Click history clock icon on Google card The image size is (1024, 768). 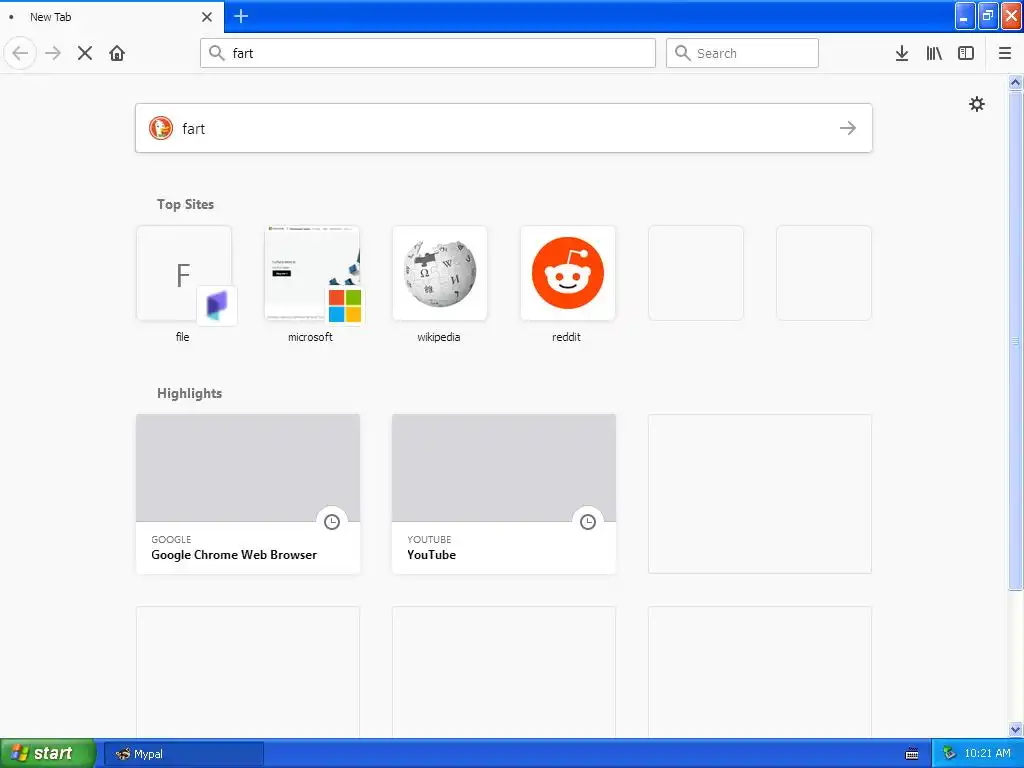332,522
